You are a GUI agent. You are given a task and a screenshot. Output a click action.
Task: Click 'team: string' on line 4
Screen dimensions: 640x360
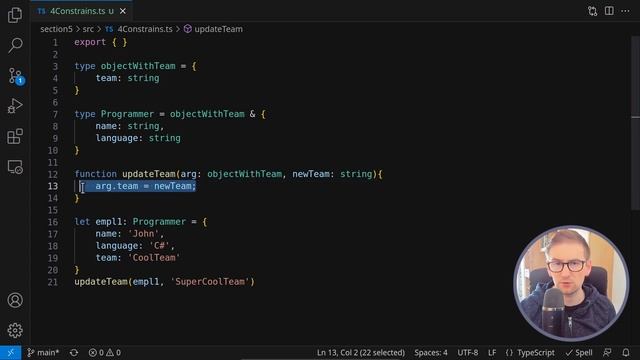[127, 78]
